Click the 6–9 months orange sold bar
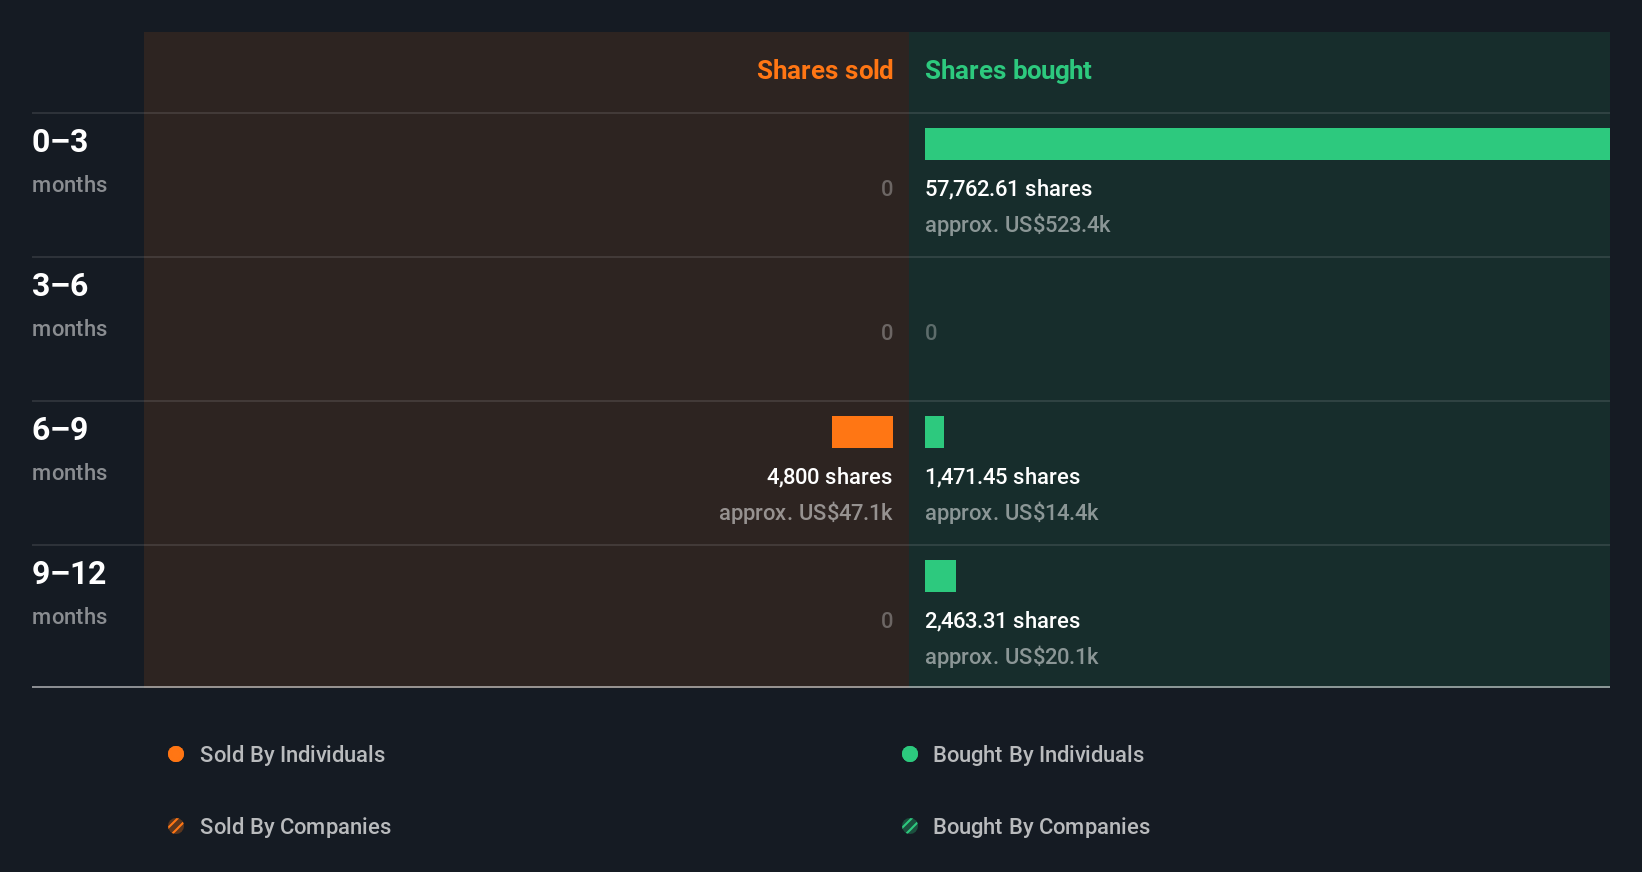The image size is (1642, 872). click(862, 432)
